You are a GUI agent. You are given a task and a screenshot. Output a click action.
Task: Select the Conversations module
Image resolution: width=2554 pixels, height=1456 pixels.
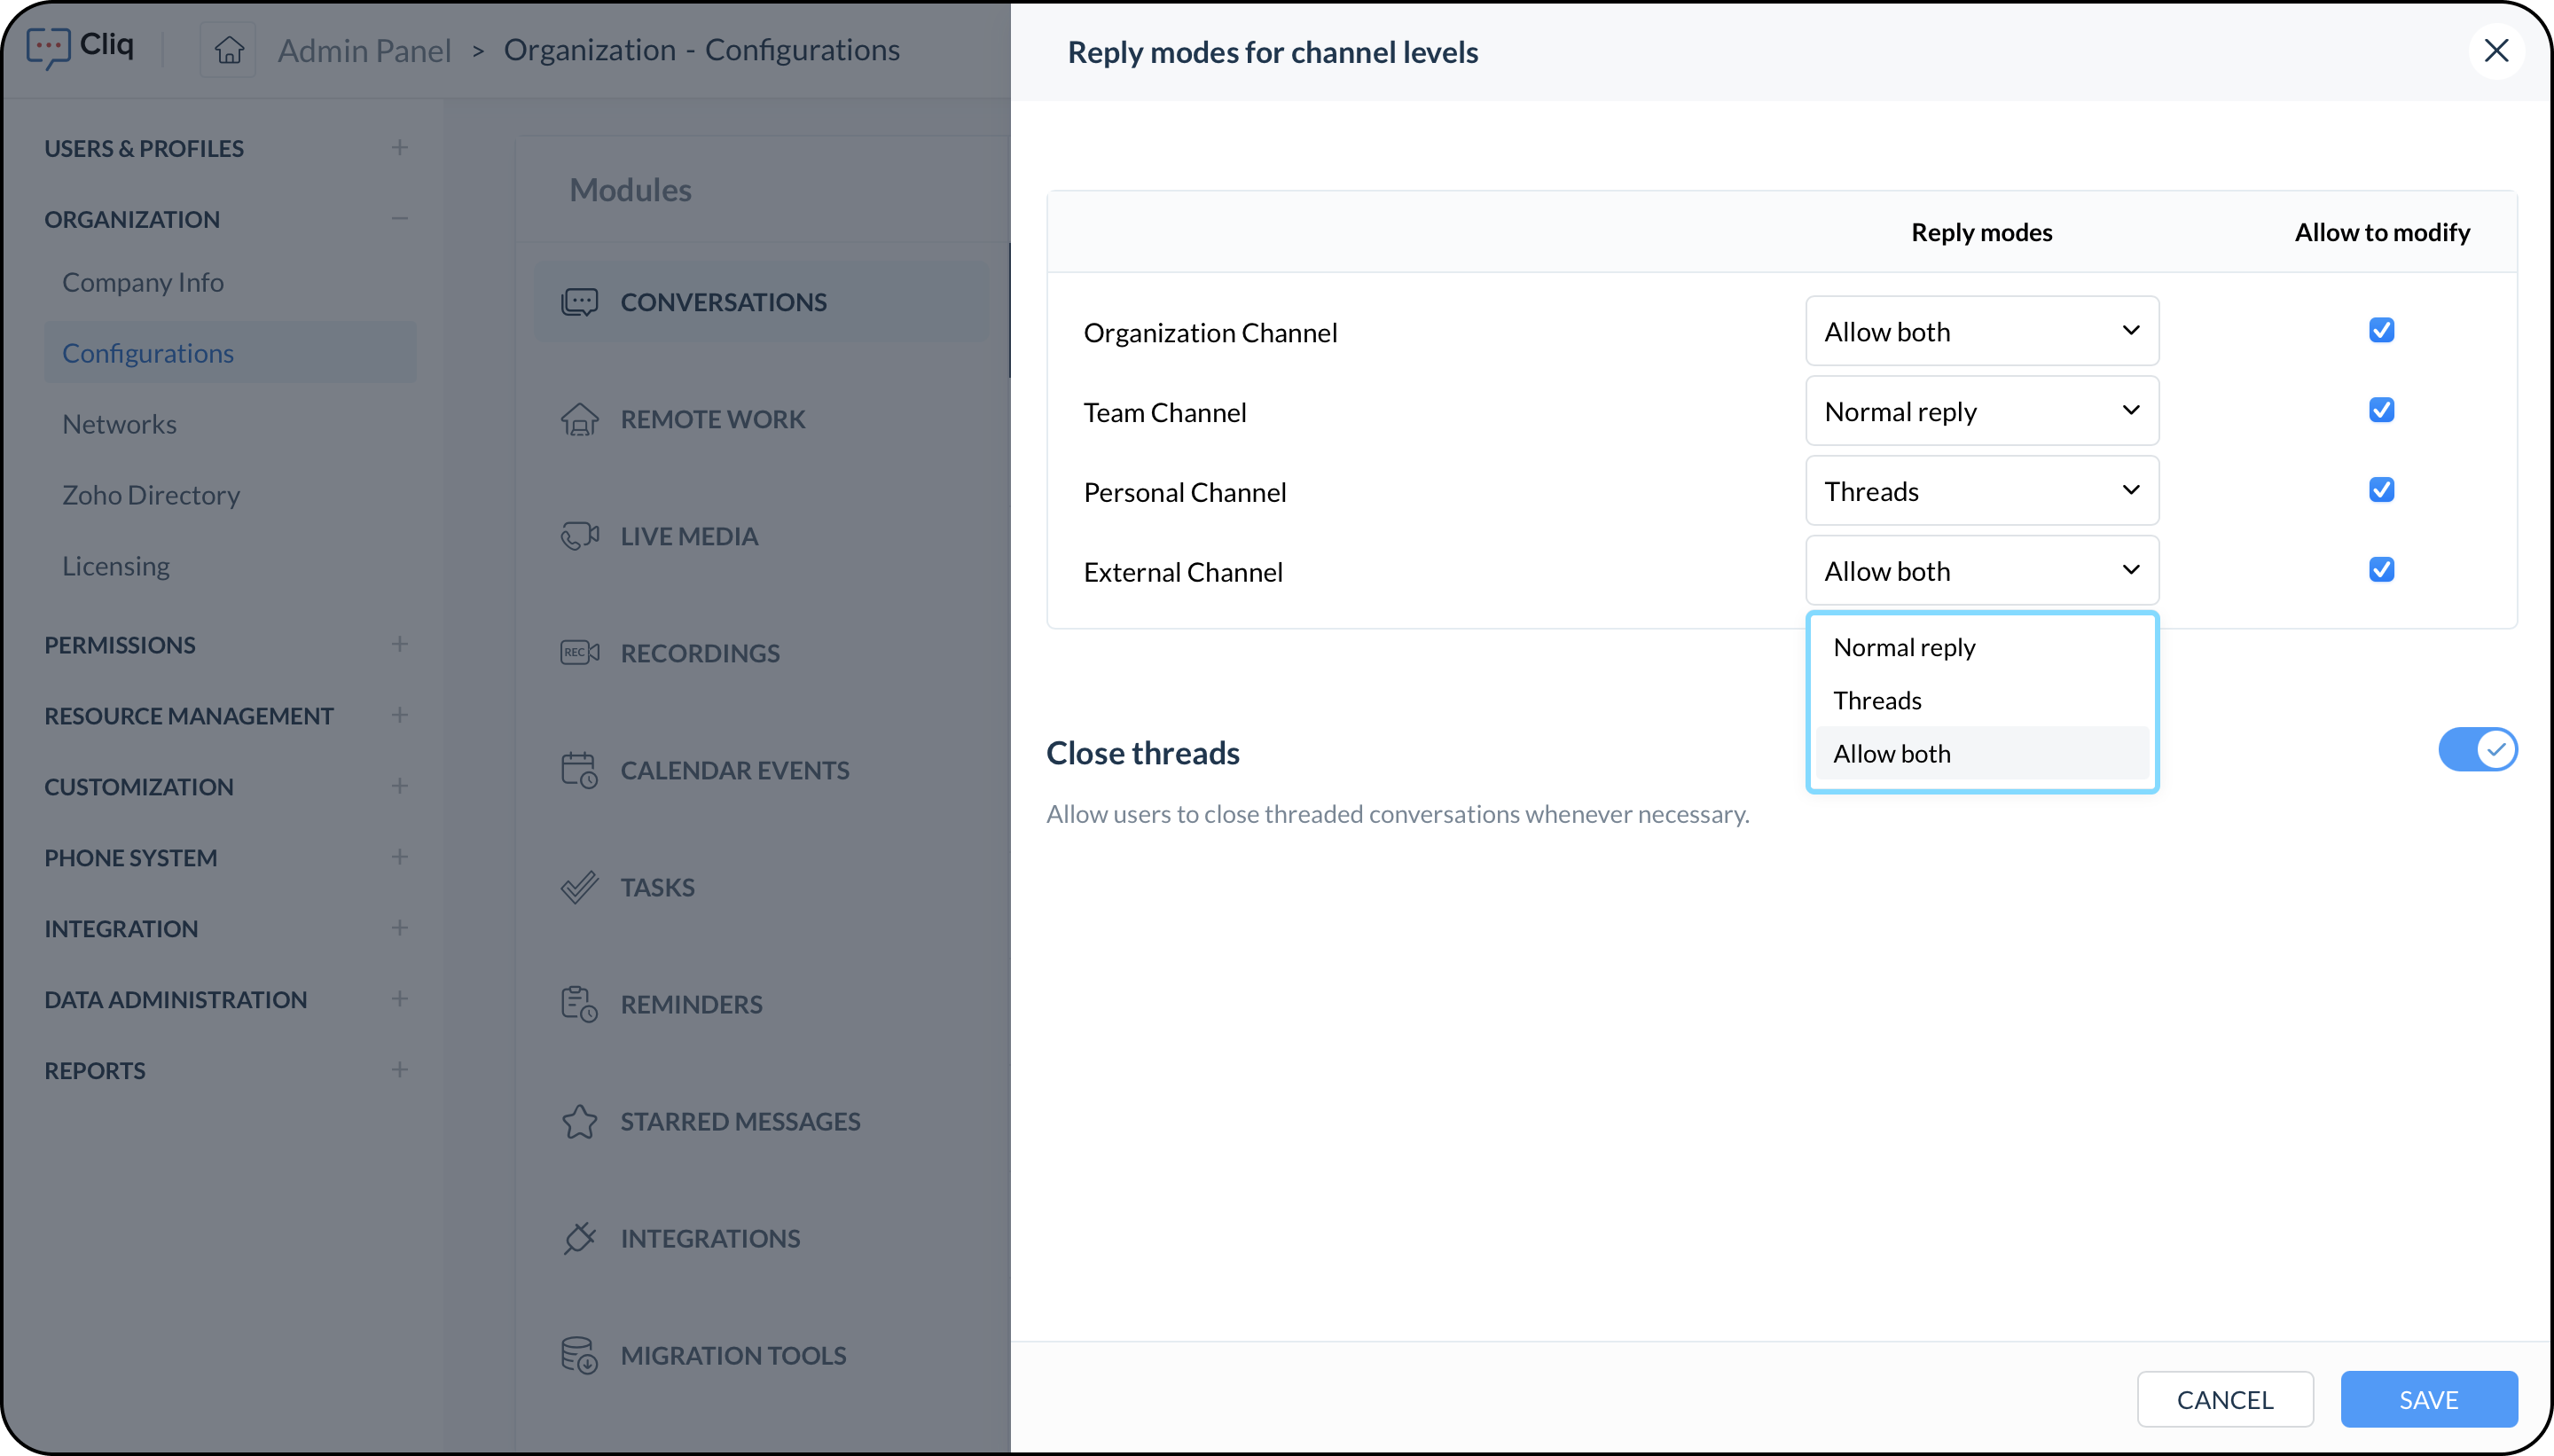point(762,302)
